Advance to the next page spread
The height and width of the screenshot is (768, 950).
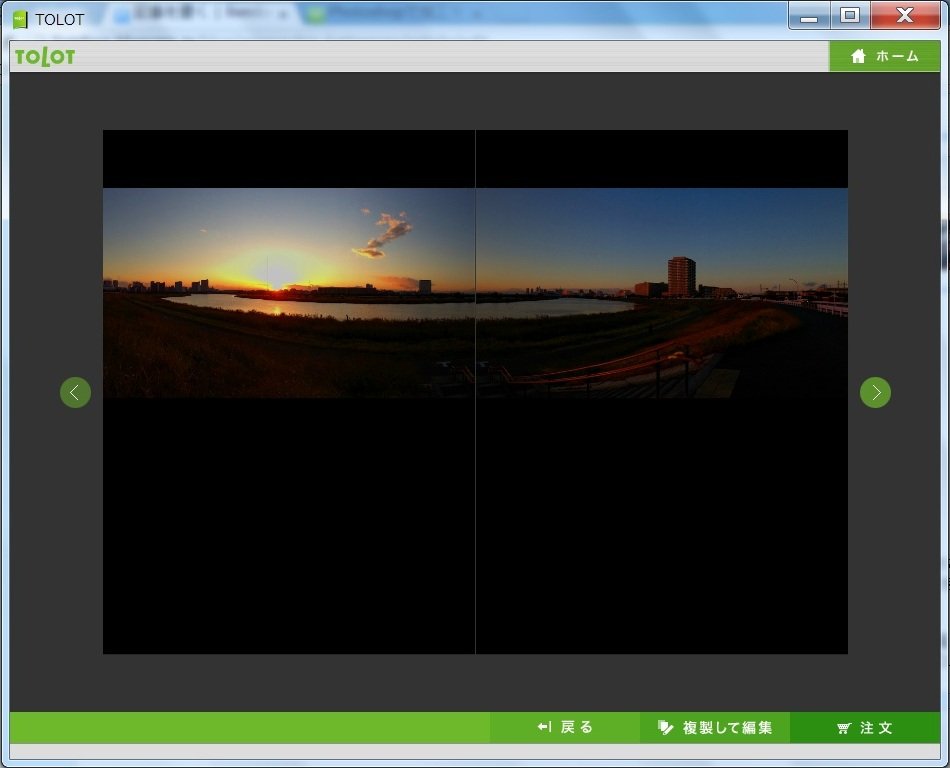[x=875, y=392]
